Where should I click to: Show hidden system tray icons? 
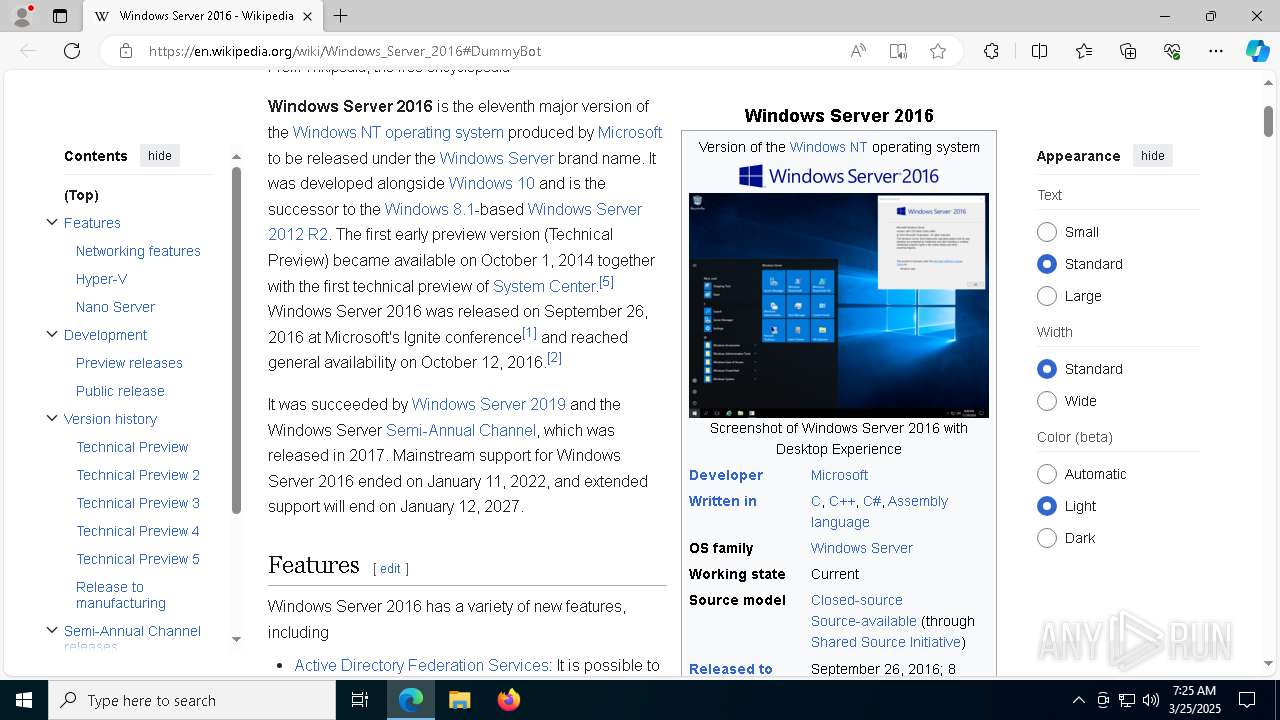tap(1078, 700)
